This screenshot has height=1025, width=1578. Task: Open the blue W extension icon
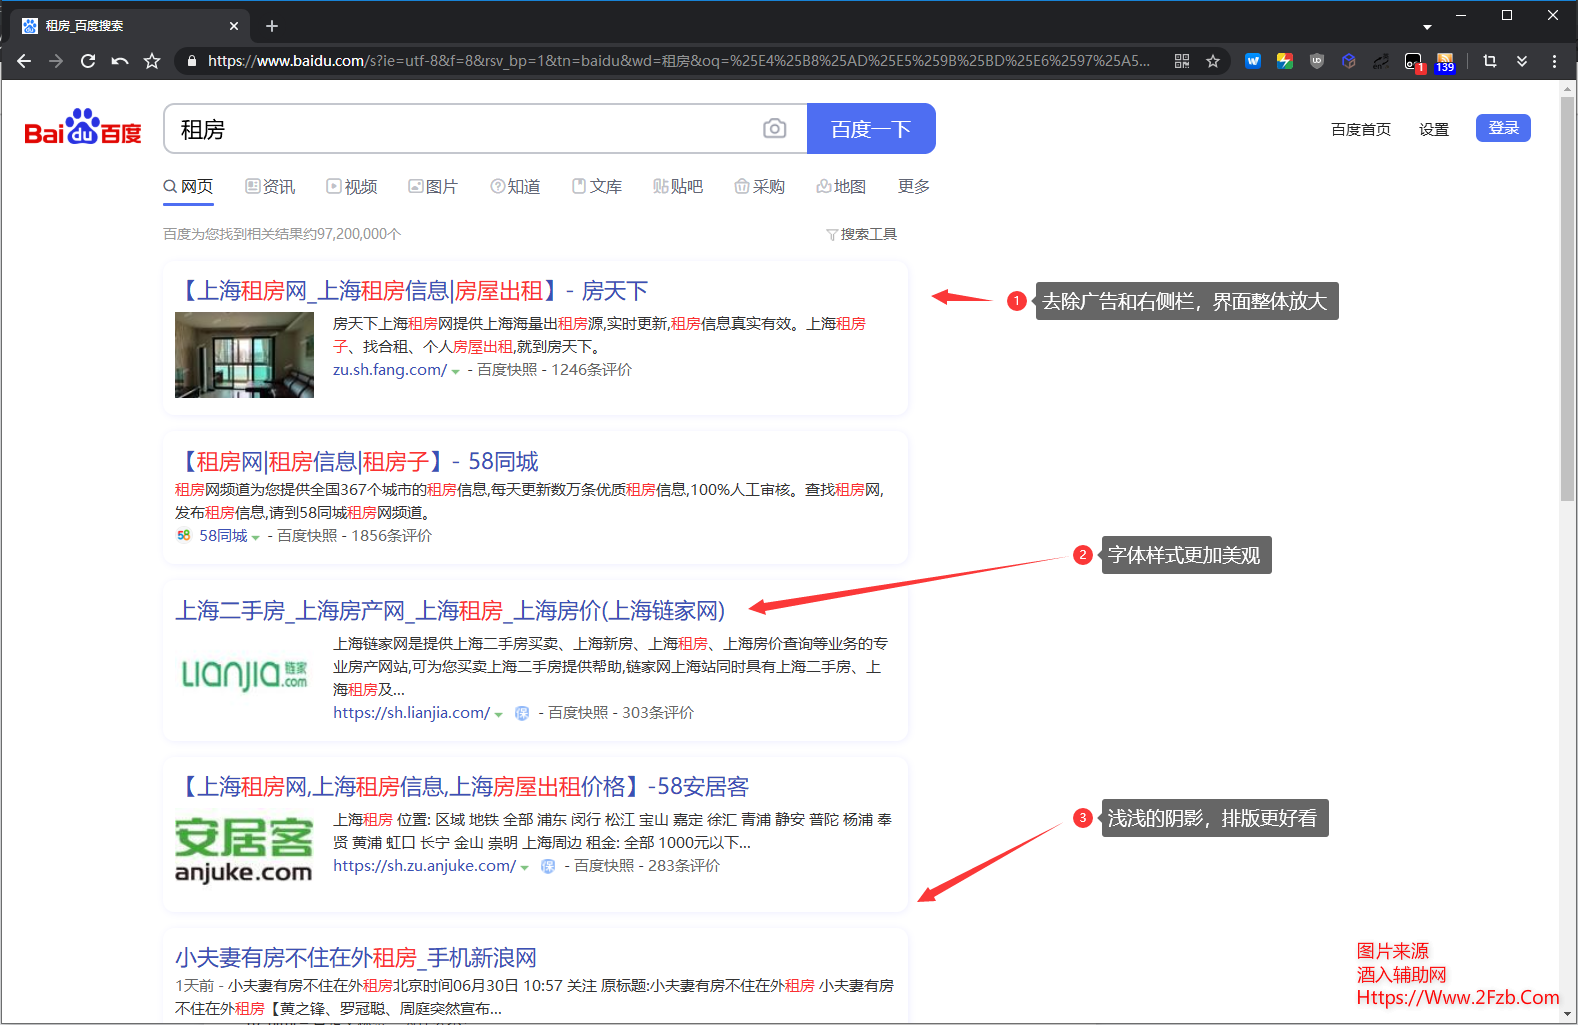[1253, 61]
